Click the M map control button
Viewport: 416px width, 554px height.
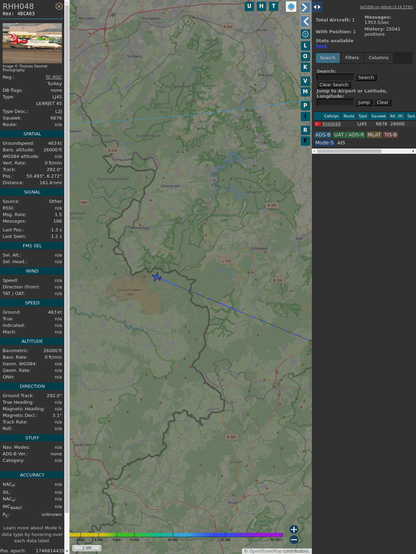click(x=305, y=92)
